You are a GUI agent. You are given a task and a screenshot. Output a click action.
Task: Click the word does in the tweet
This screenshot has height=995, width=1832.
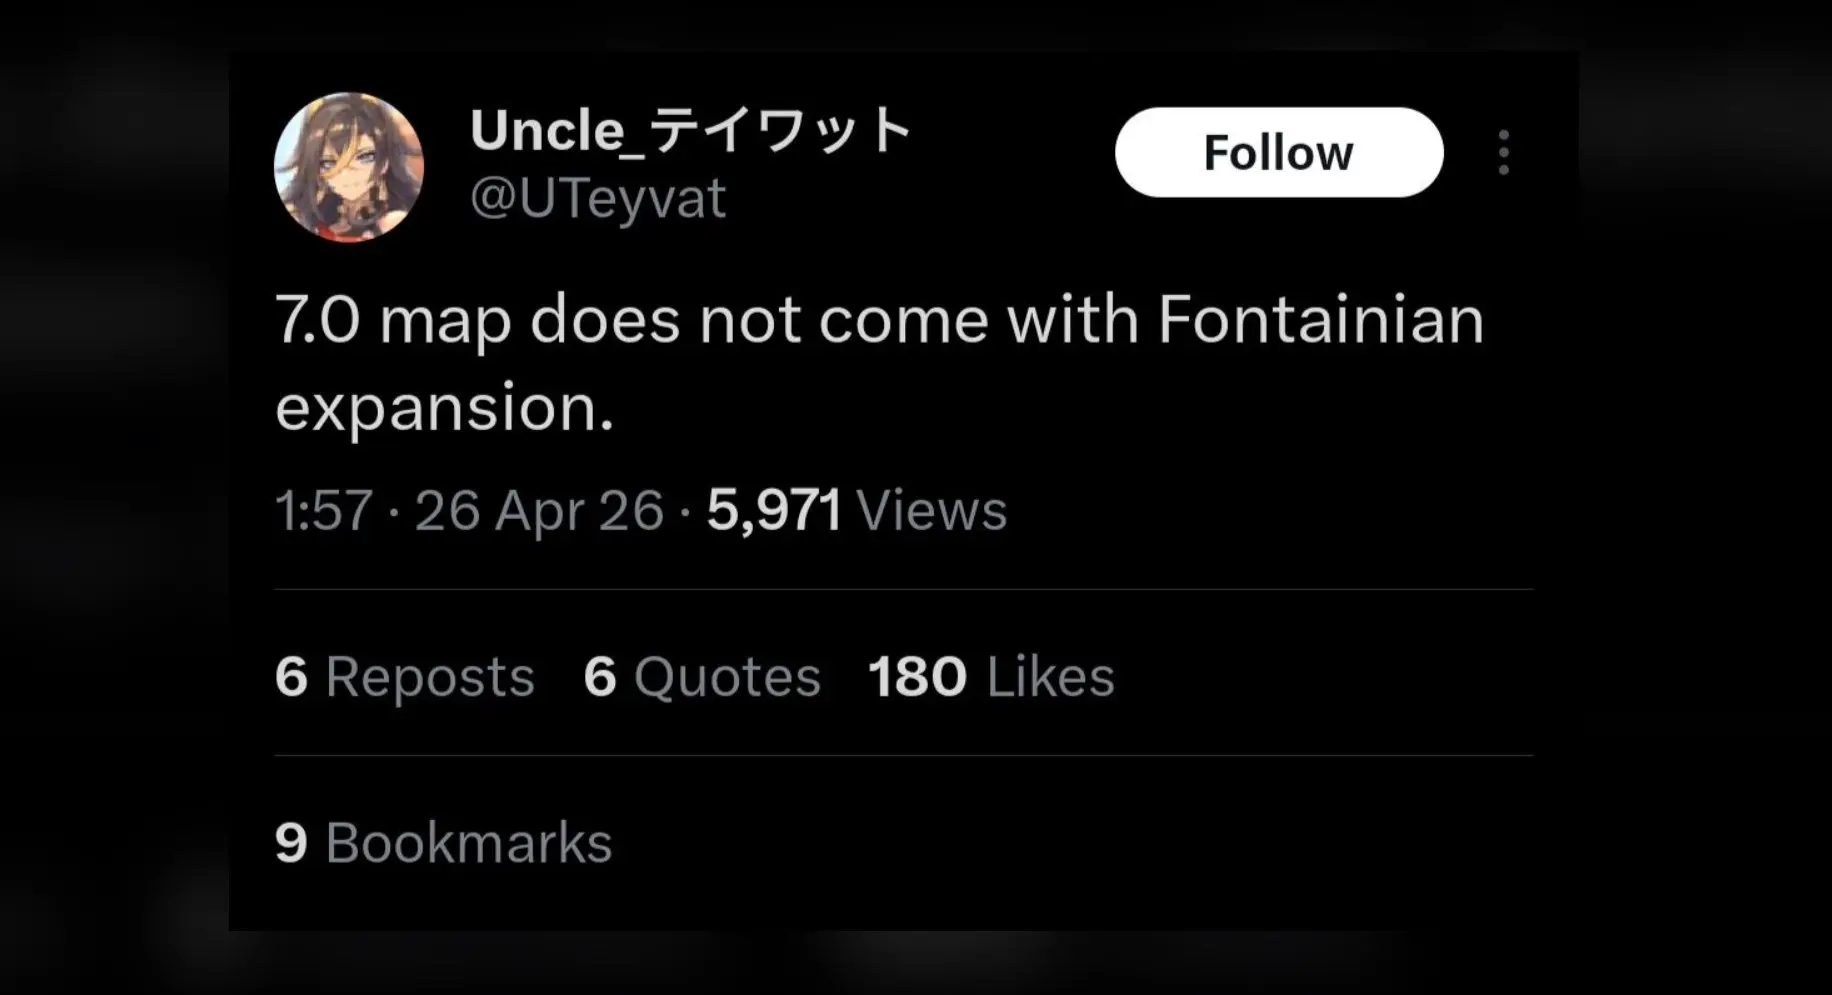tap(604, 321)
